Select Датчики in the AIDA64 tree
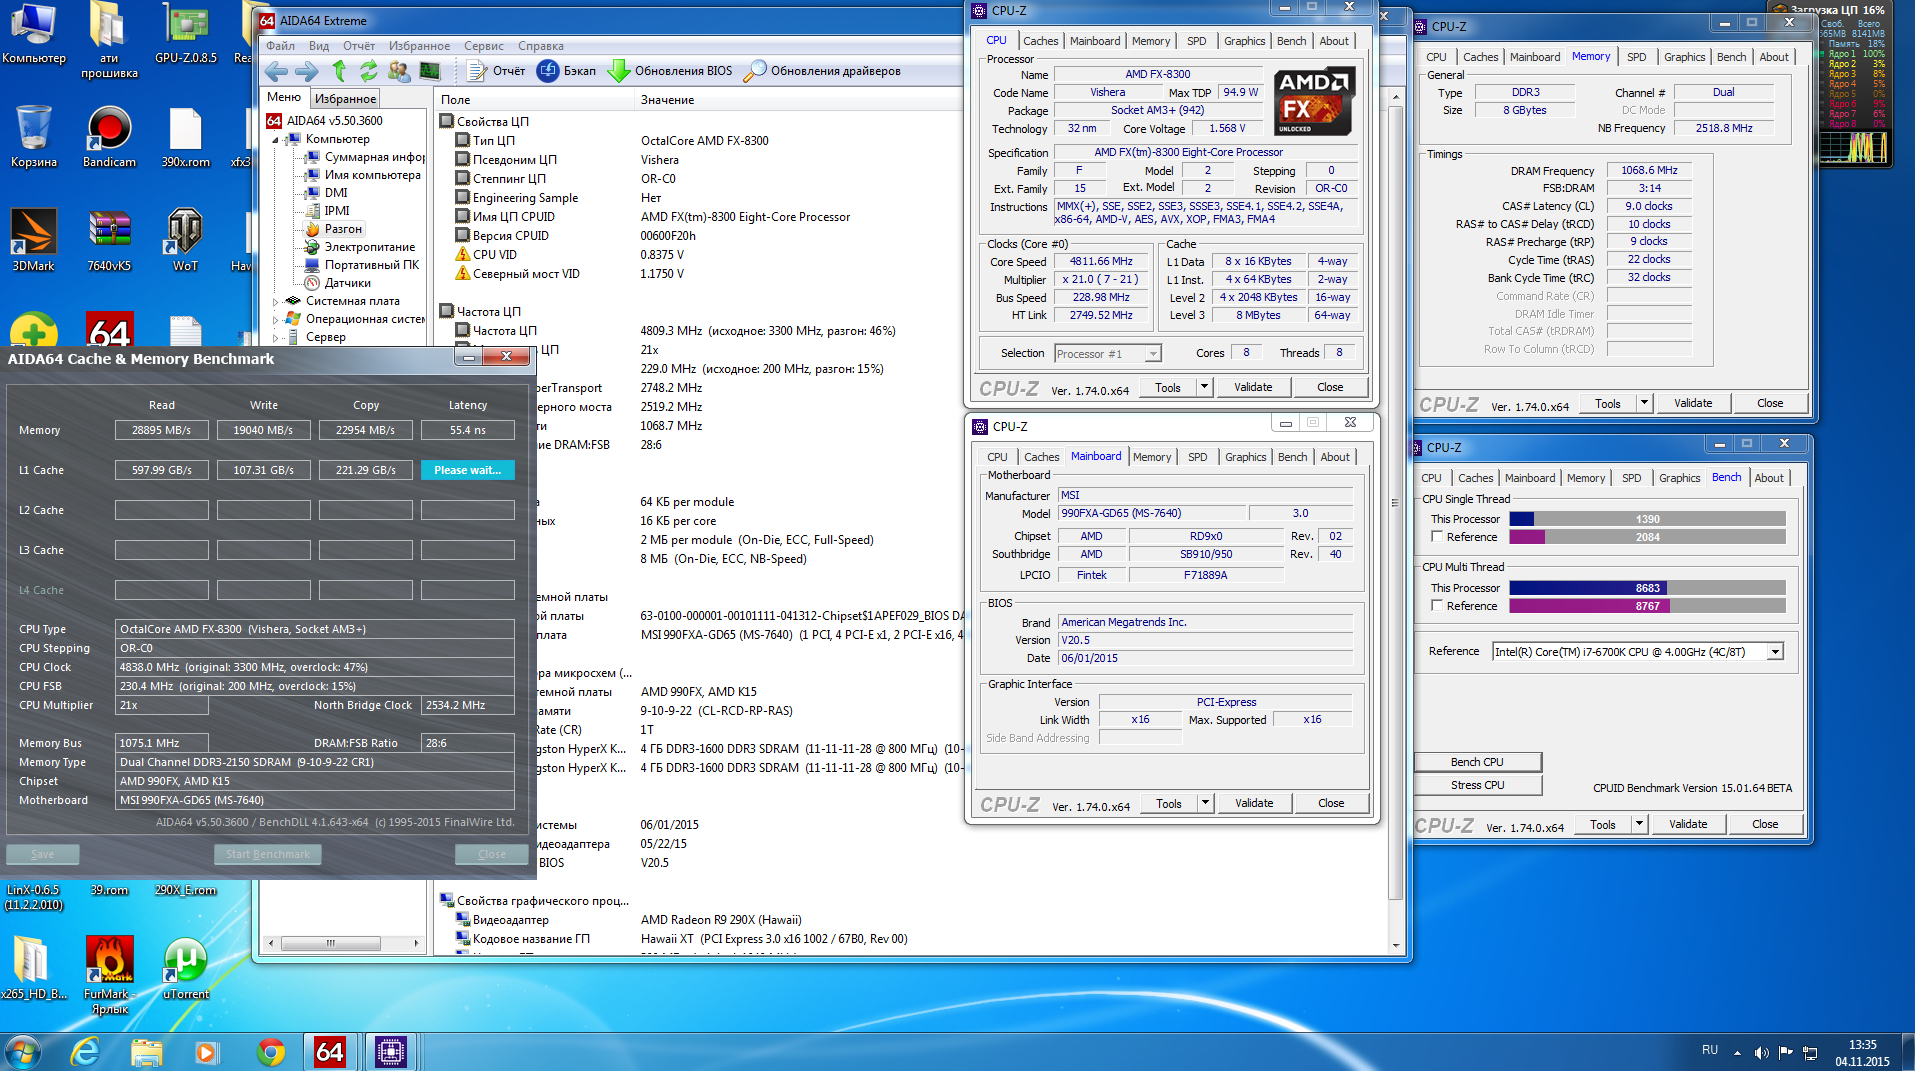The height and width of the screenshot is (1071, 1915). click(347, 283)
